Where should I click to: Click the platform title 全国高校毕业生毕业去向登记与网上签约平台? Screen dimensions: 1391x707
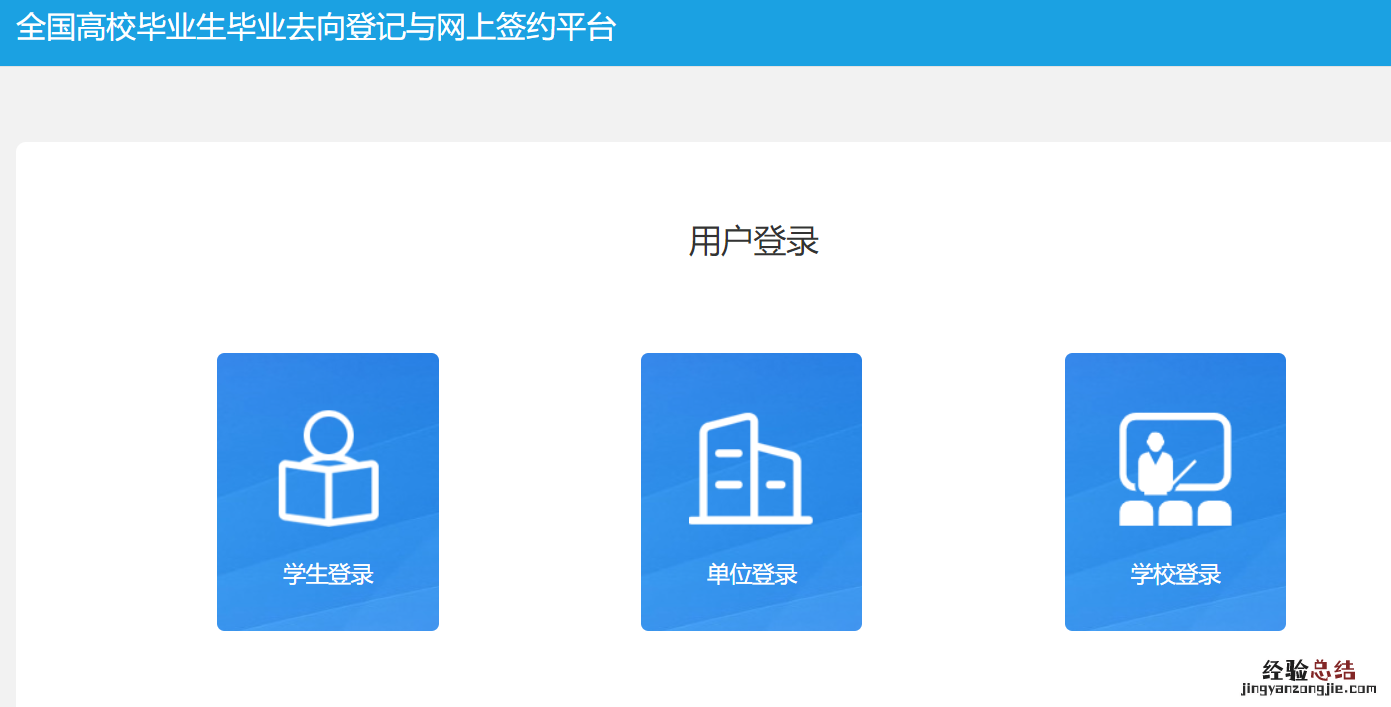coord(316,27)
